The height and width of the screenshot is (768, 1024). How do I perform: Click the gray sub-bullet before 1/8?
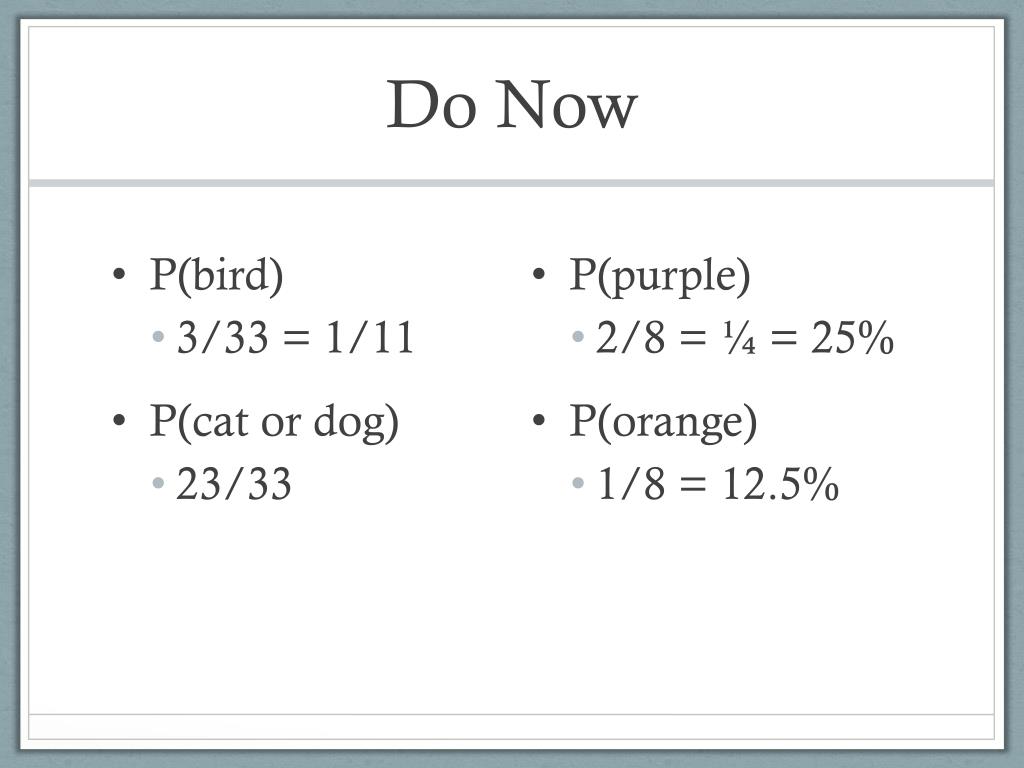coord(578,483)
